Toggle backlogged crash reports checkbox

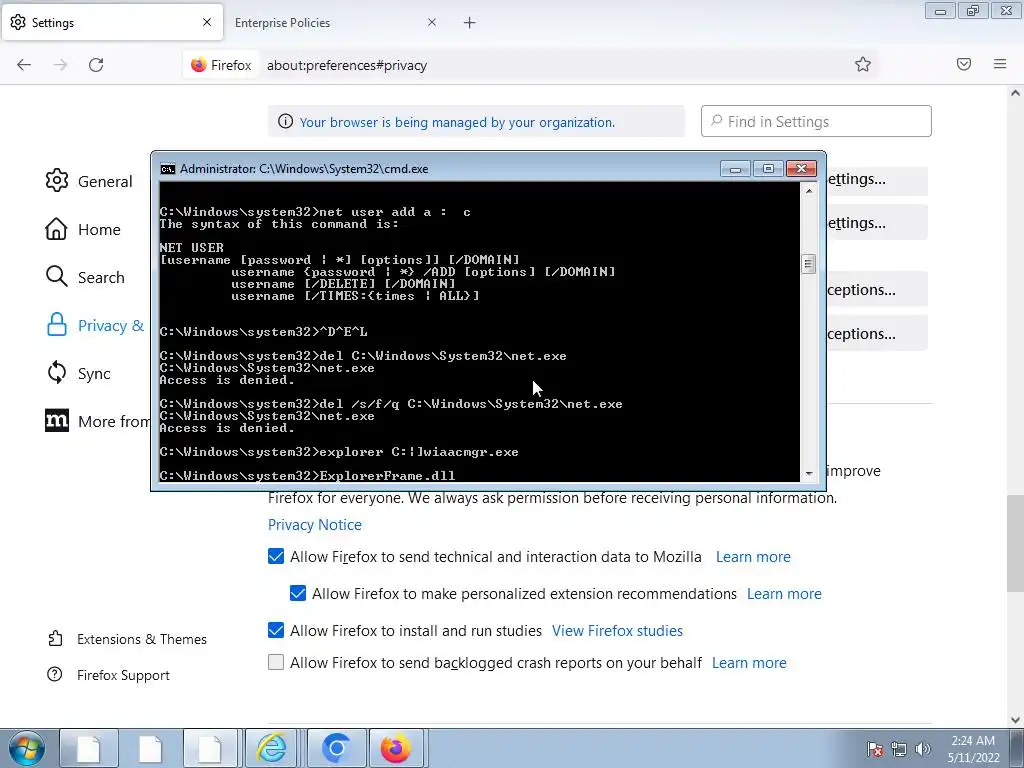(x=276, y=662)
